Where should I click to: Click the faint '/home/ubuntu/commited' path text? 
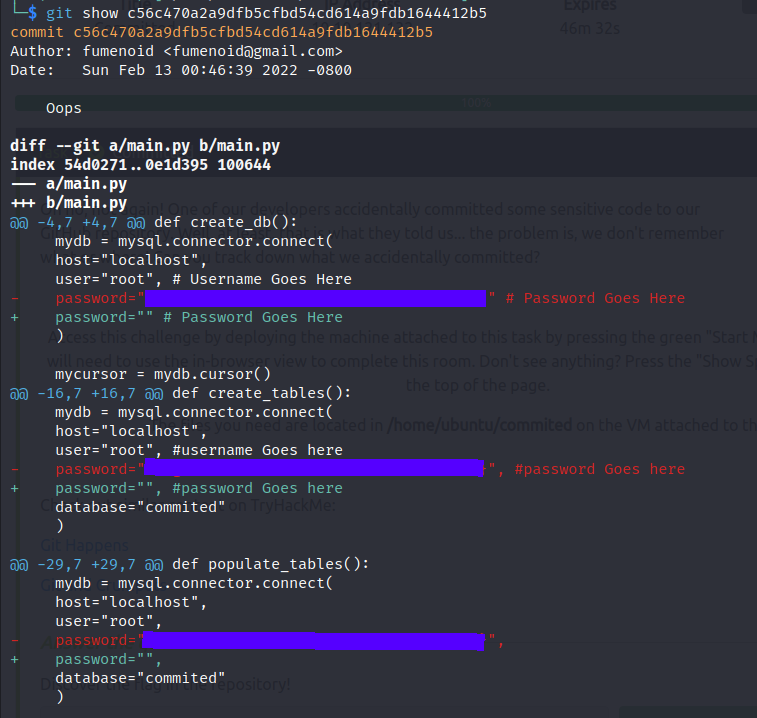pos(479,424)
